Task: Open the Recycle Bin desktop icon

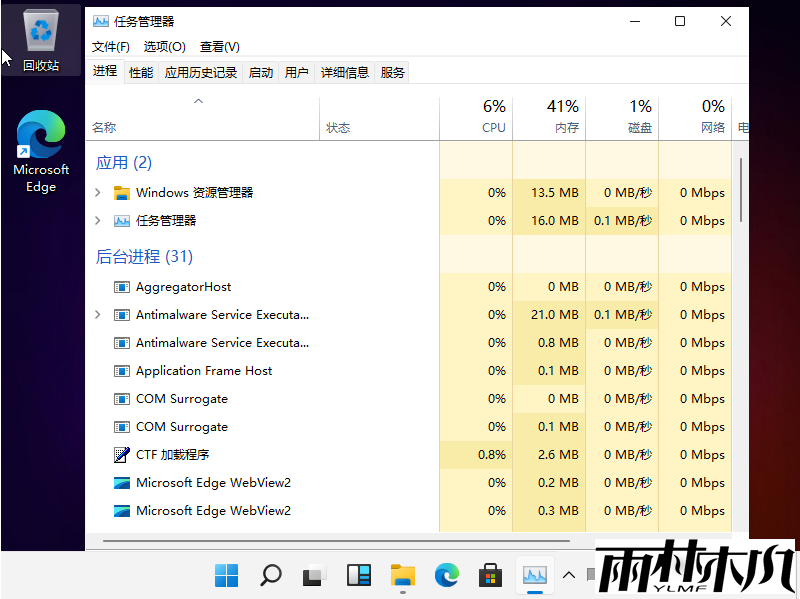Action: click(41, 40)
